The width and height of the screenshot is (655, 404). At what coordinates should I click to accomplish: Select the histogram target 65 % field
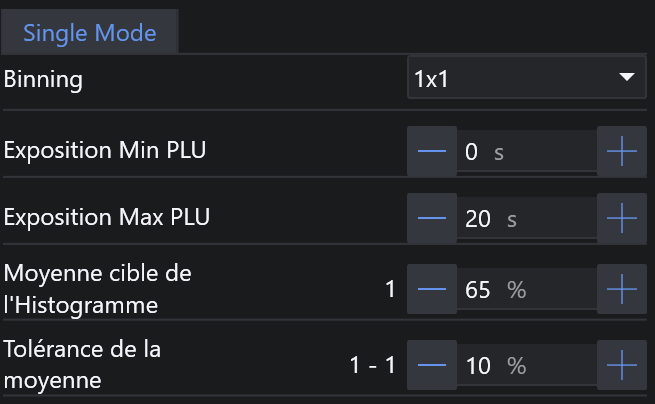click(526, 290)
